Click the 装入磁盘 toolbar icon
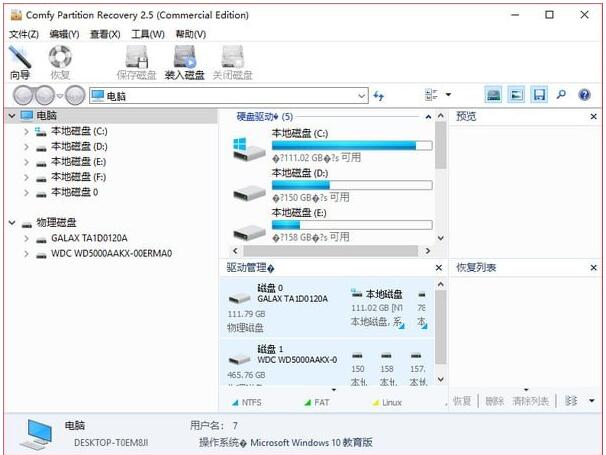The width and height of the screenshot is (606, 455). click(184, 57)
